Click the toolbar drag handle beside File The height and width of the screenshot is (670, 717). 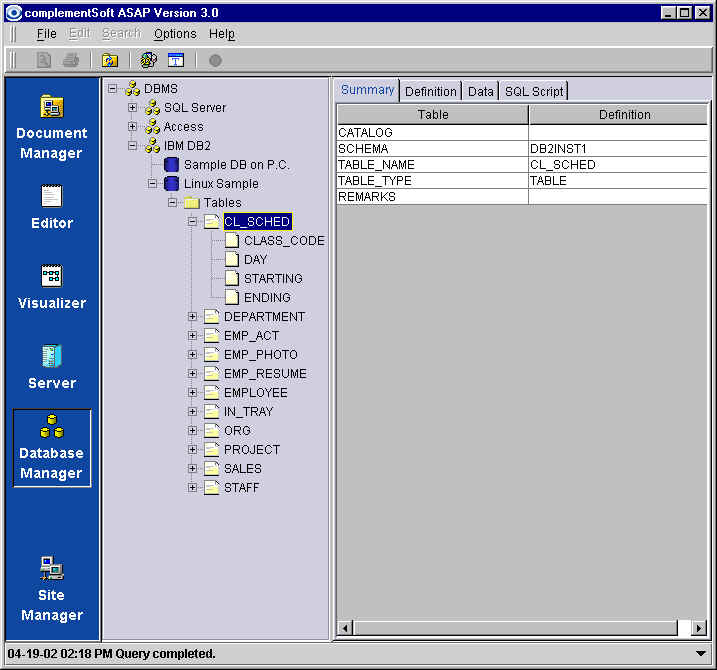point(13,34)
